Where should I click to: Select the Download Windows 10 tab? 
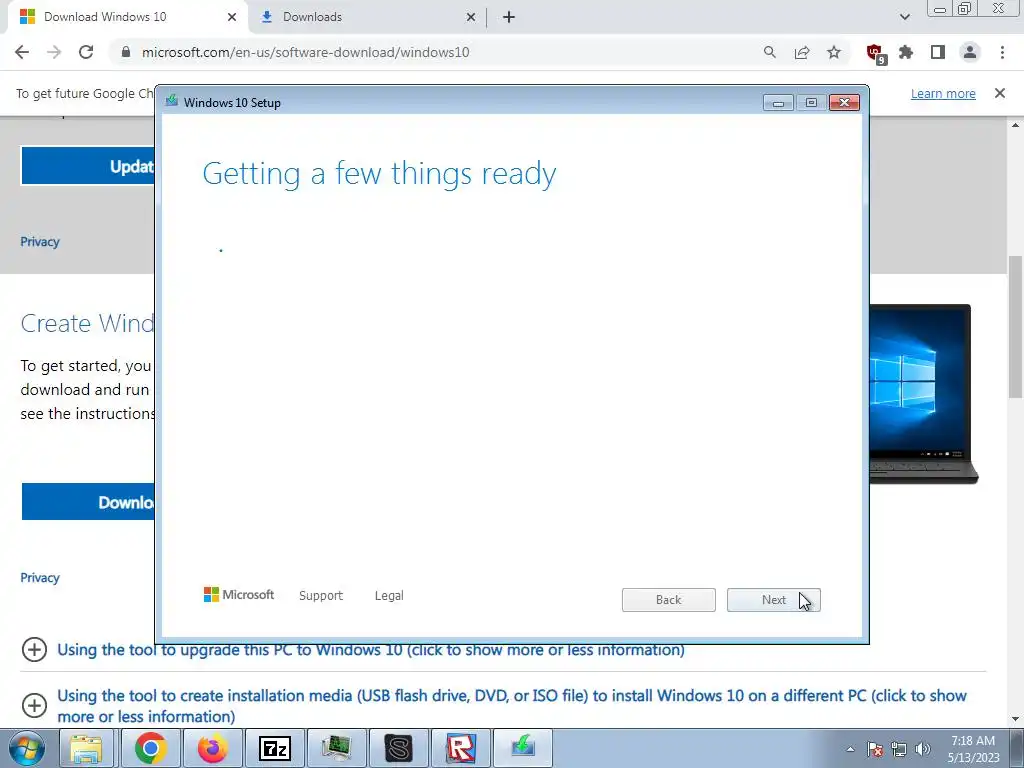(127, 17)
